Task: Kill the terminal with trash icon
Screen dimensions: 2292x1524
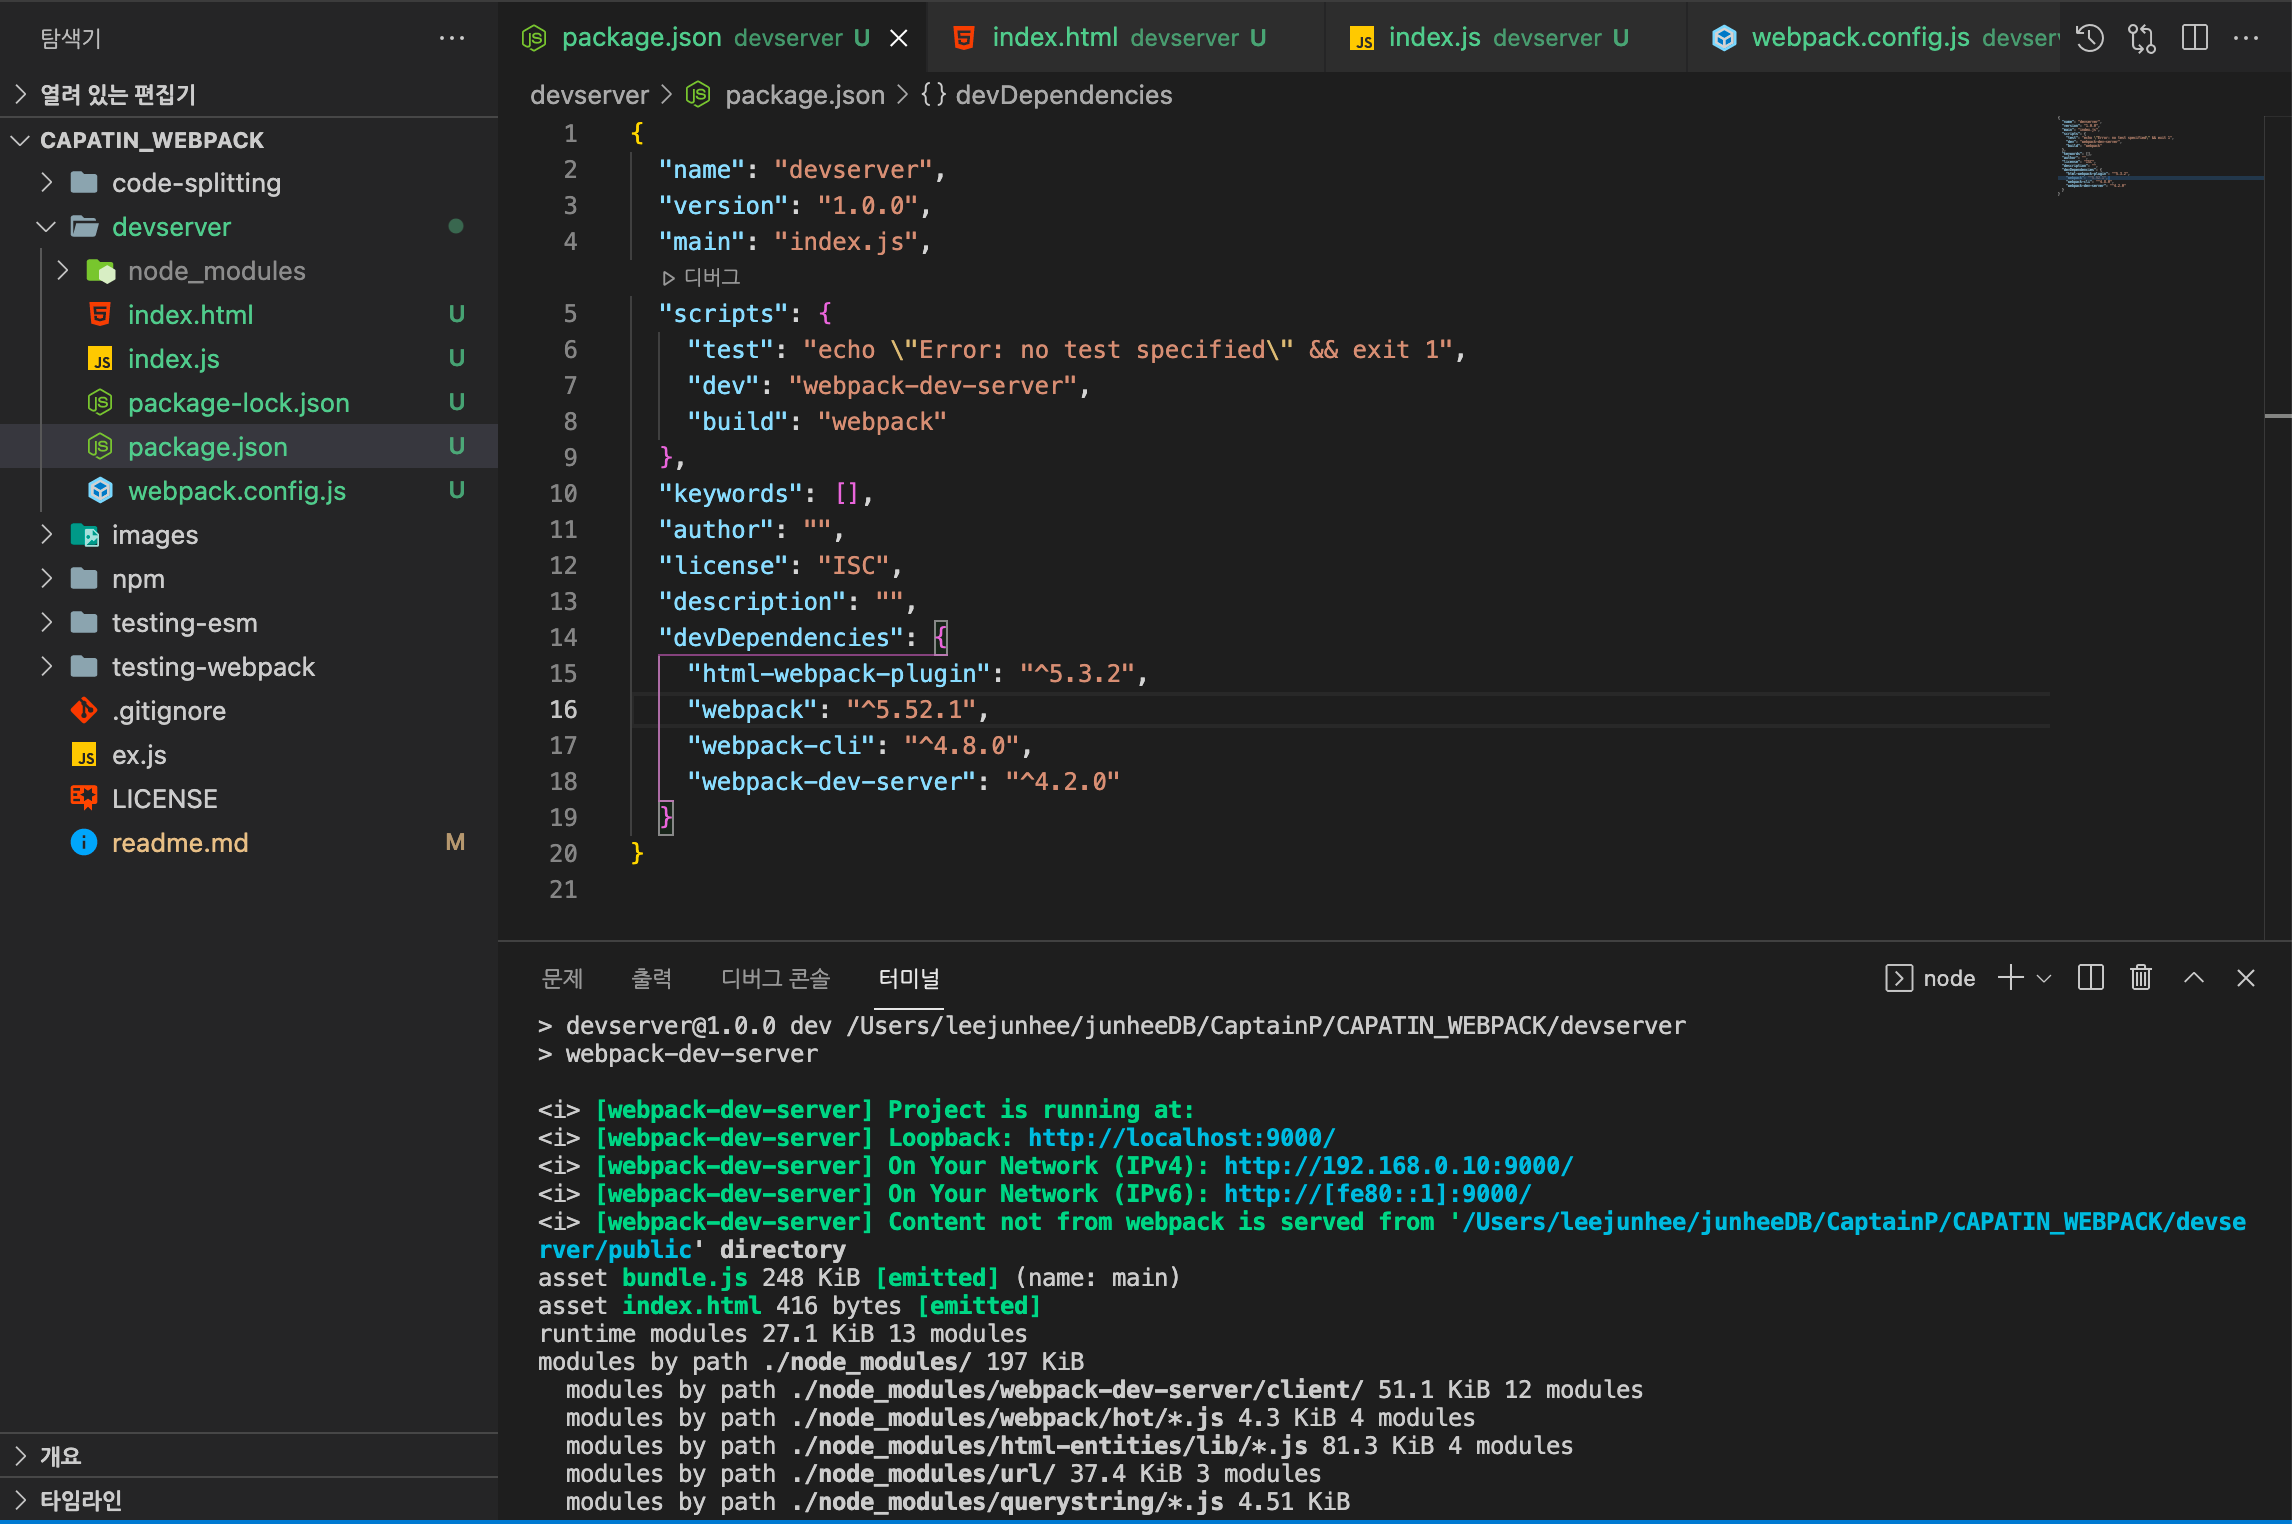Action: [x=2141, y=978]
